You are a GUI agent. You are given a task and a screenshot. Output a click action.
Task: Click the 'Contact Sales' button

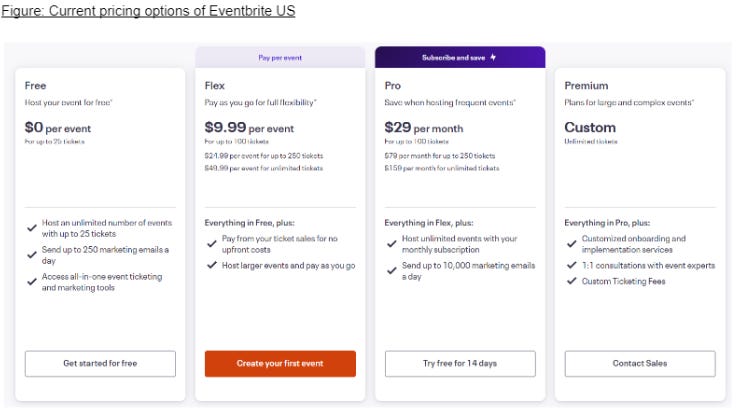640,363
